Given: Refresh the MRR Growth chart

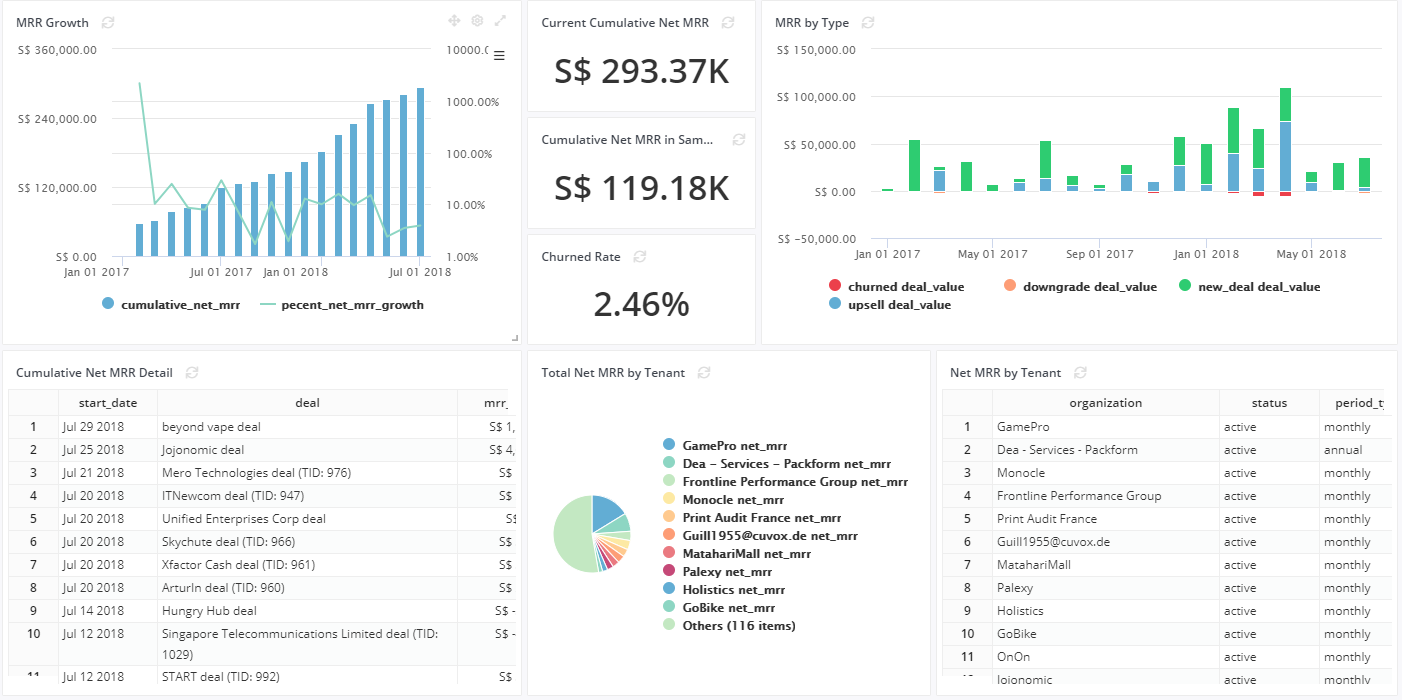Looking at the screenshot, I should click(109, 21).
